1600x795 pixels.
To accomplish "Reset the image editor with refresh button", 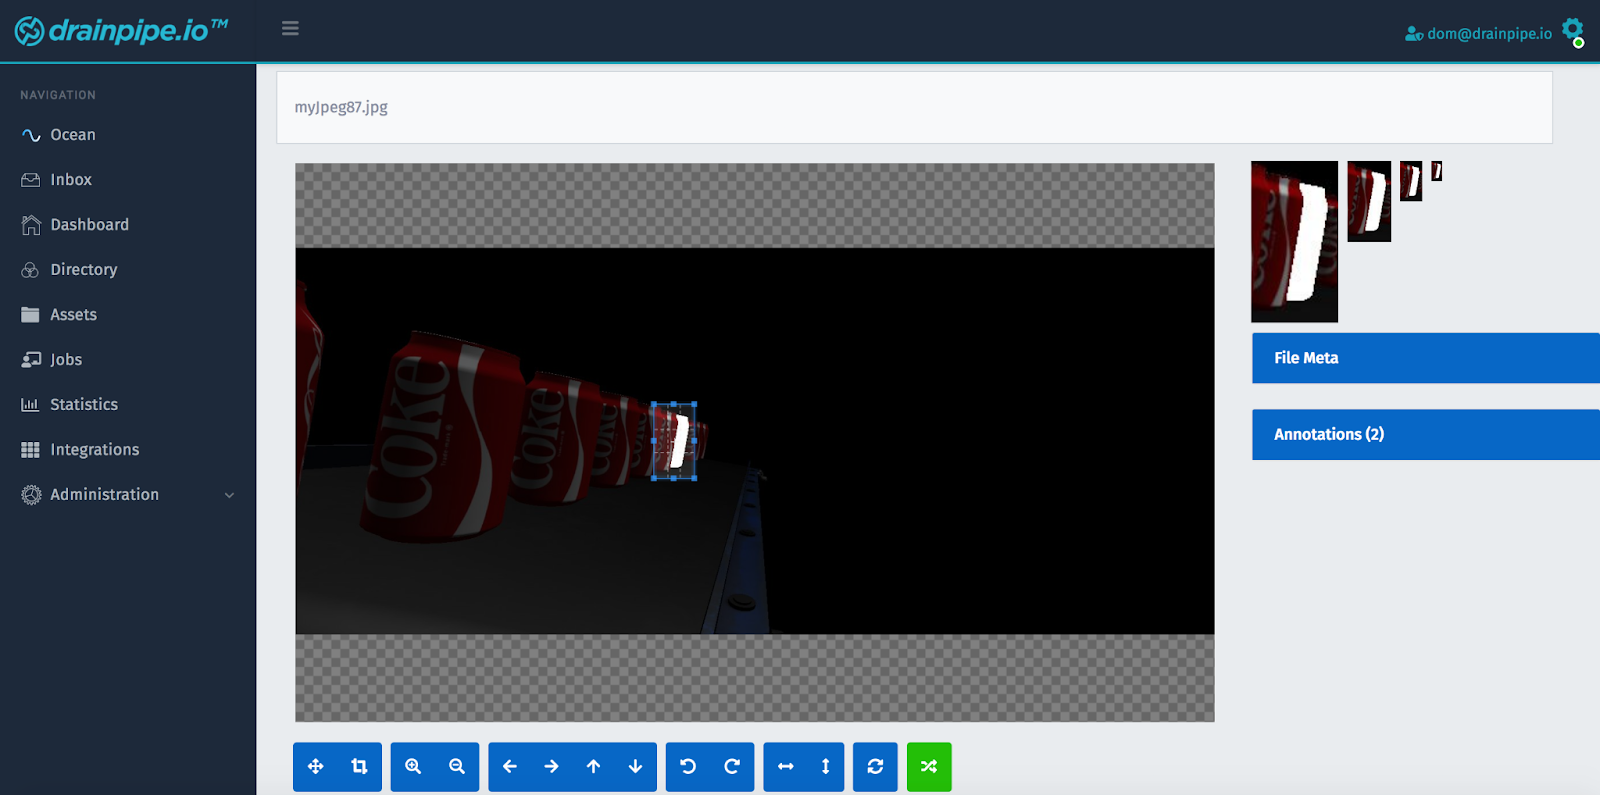I will [x=875, y=767].
